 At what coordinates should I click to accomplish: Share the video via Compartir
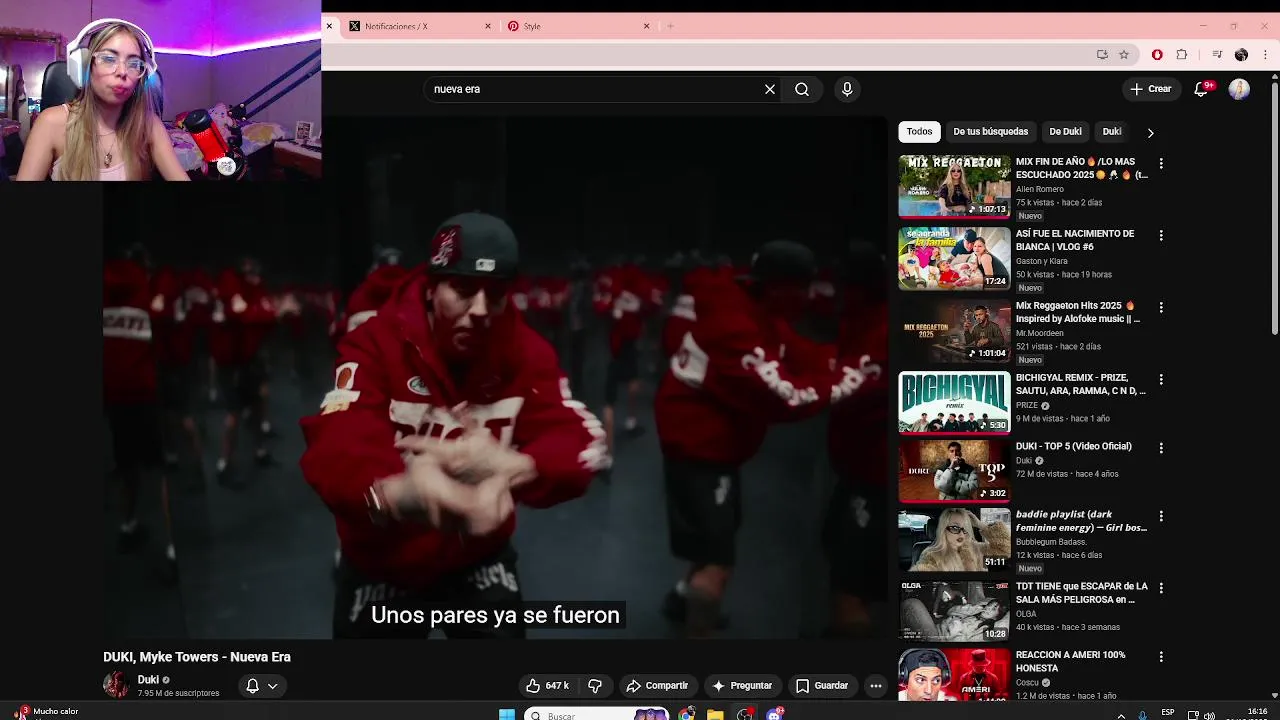pyautogui.click(x=657, y=685)
